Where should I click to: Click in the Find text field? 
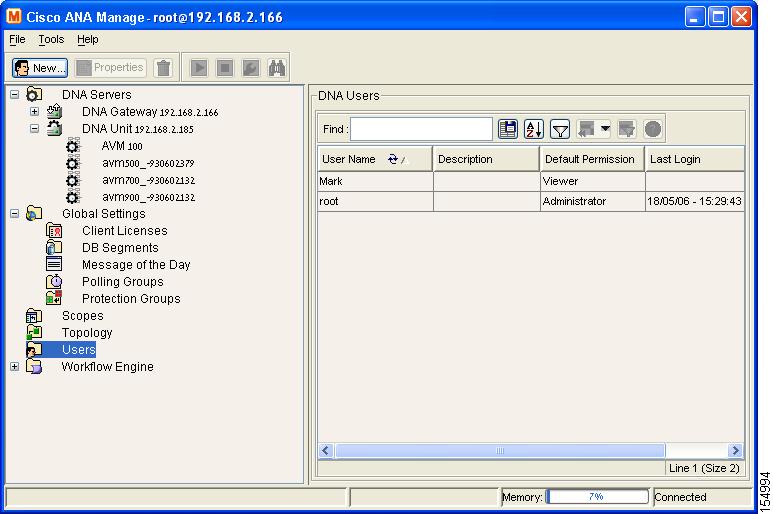(421, 129)
